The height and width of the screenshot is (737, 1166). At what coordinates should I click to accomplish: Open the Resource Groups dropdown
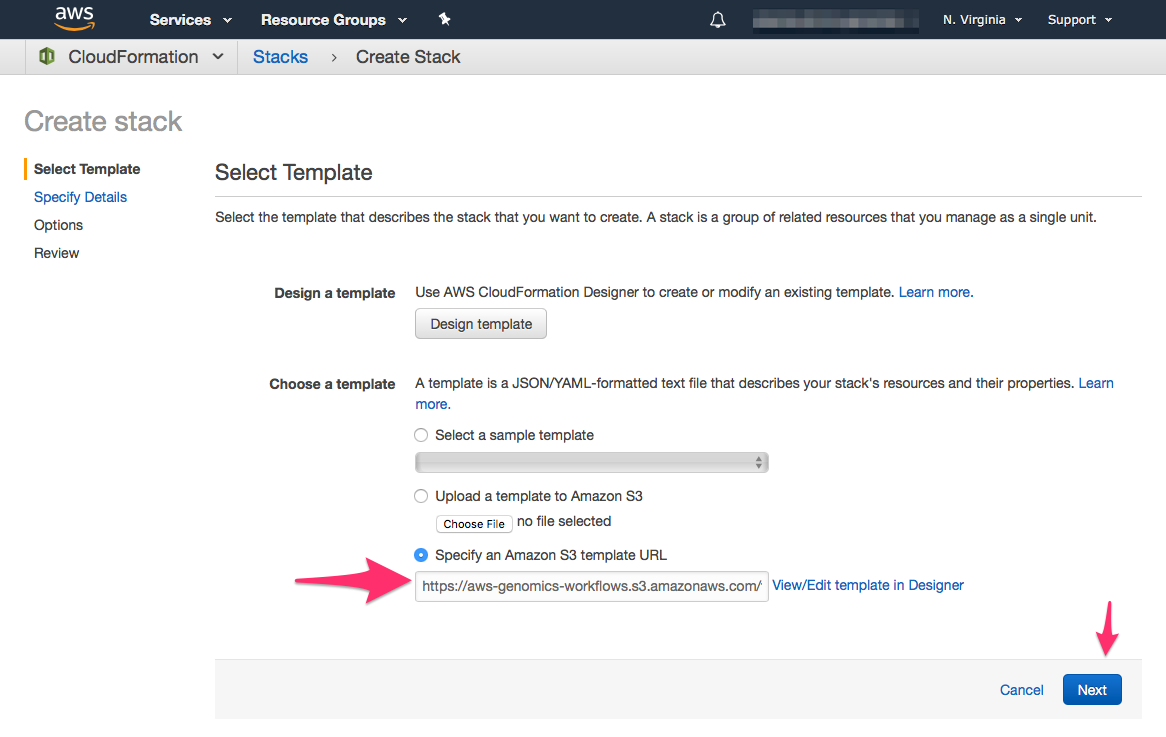(334, 20)
